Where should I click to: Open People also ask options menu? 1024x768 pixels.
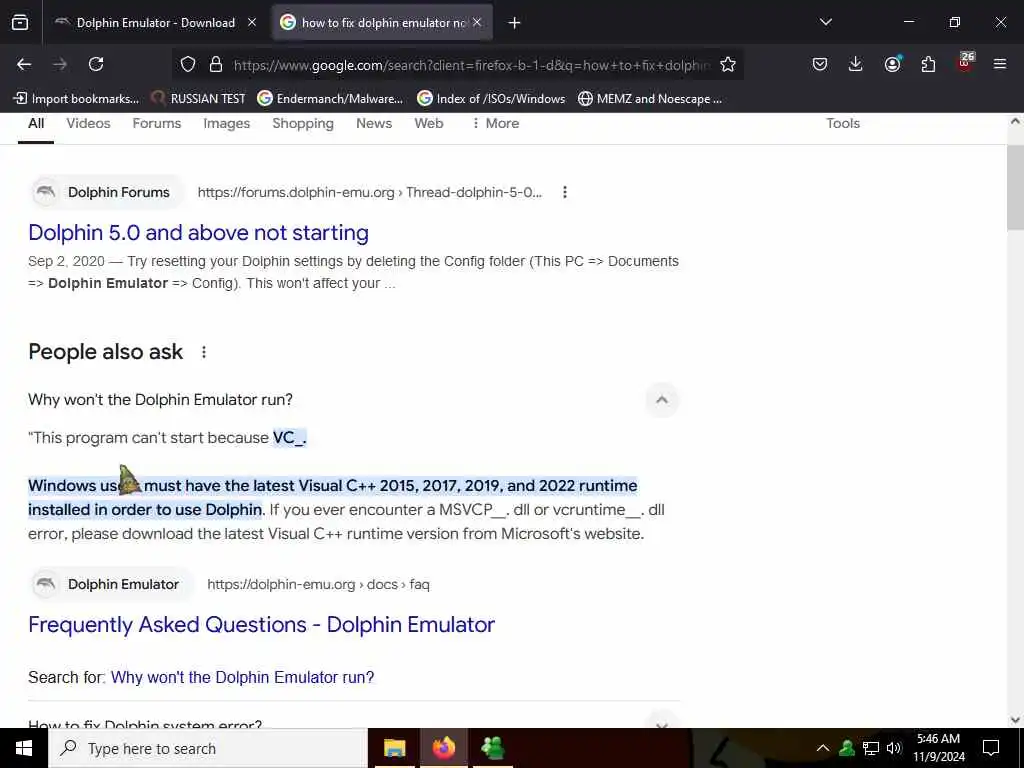(204, 352)
